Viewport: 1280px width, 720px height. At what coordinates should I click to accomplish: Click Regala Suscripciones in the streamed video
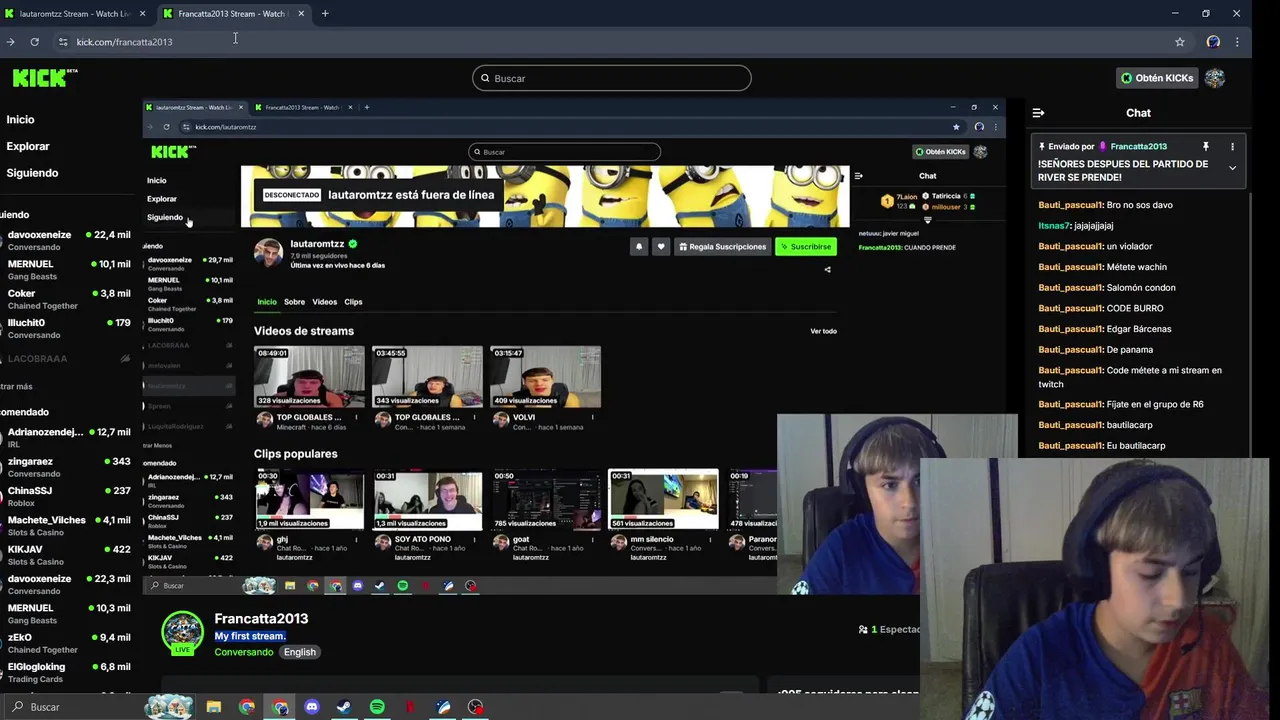coord(722,246)
